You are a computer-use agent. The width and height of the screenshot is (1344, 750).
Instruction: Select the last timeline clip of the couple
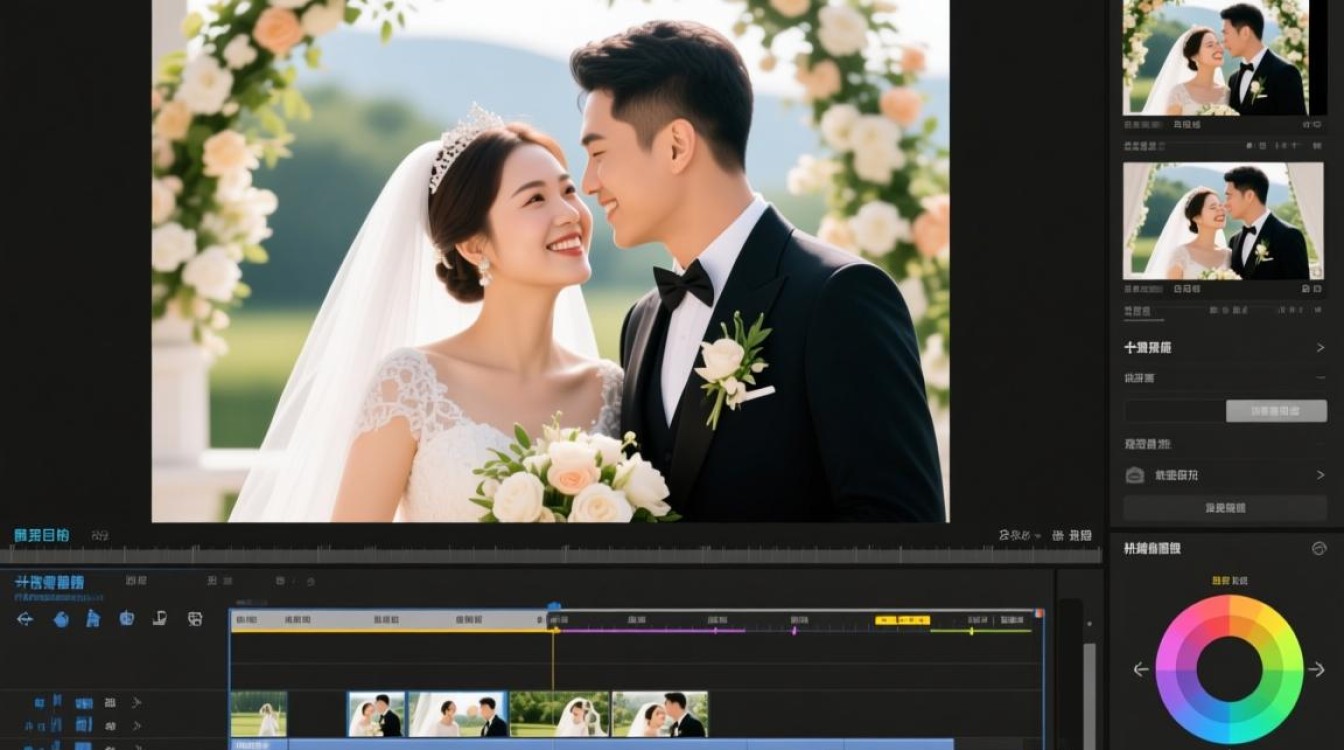point(660,714)
